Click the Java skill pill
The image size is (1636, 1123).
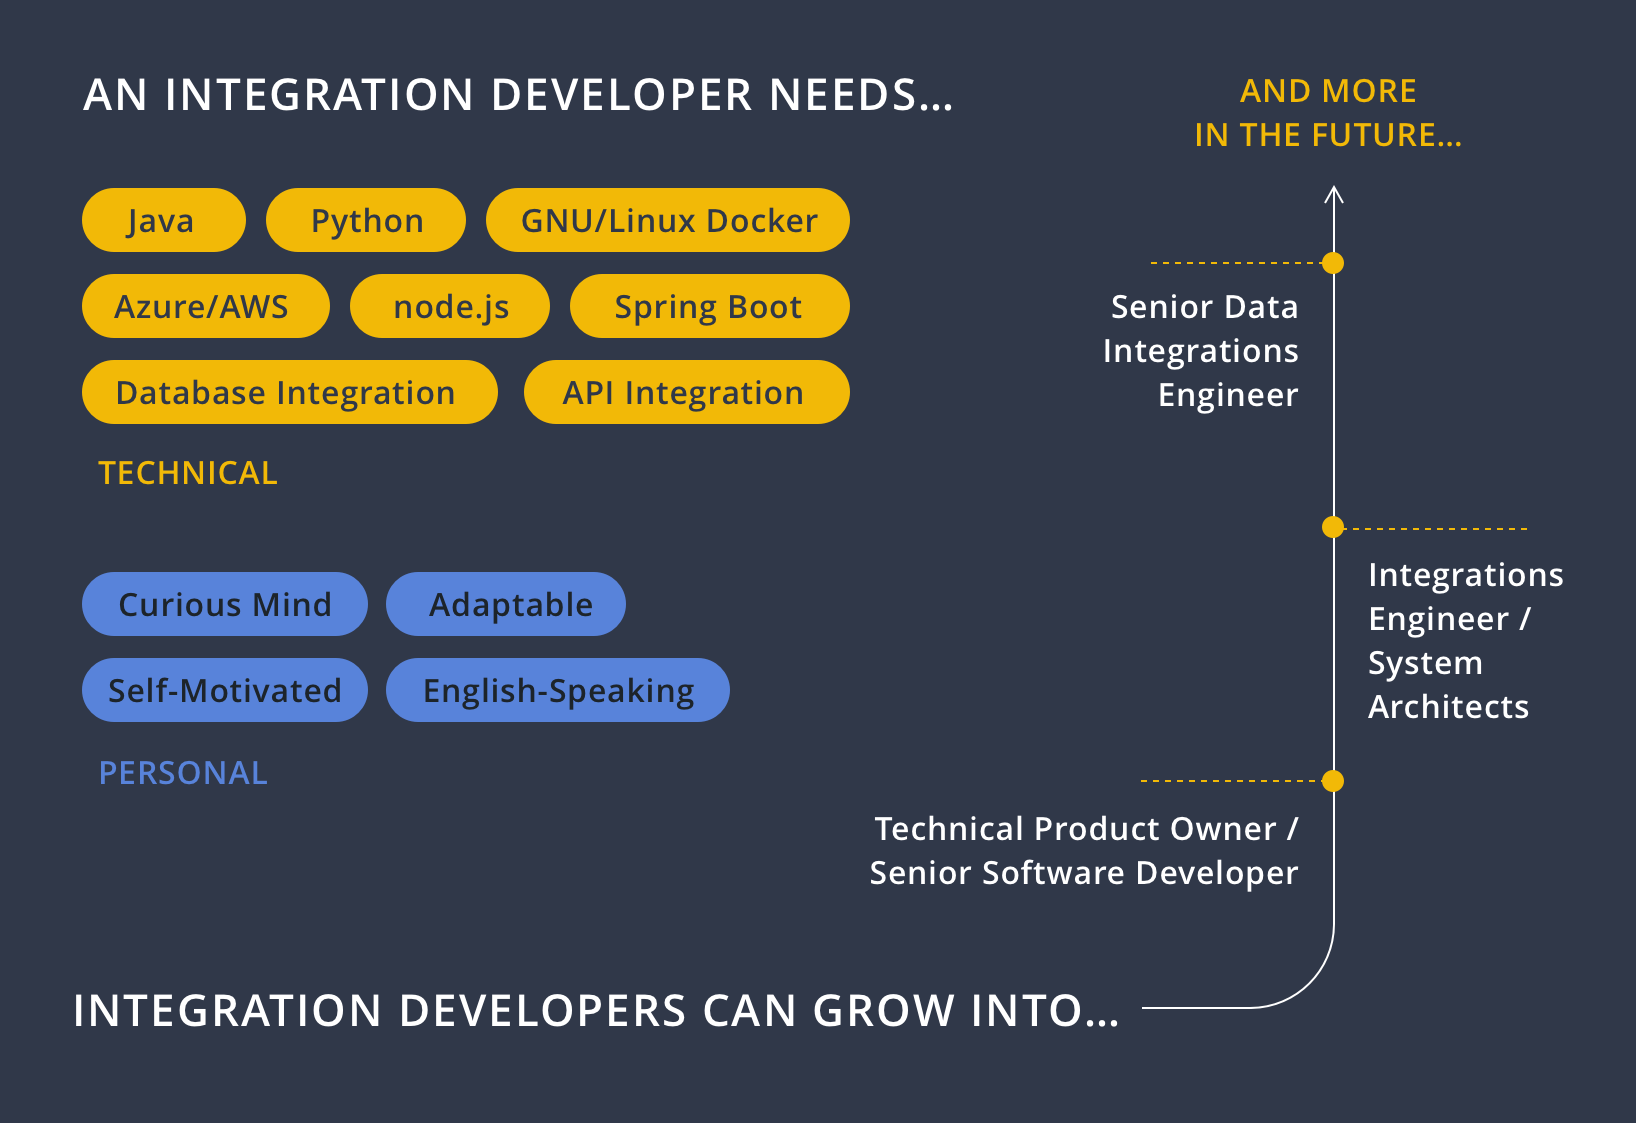pyautogui.click(x=164, y=220)
